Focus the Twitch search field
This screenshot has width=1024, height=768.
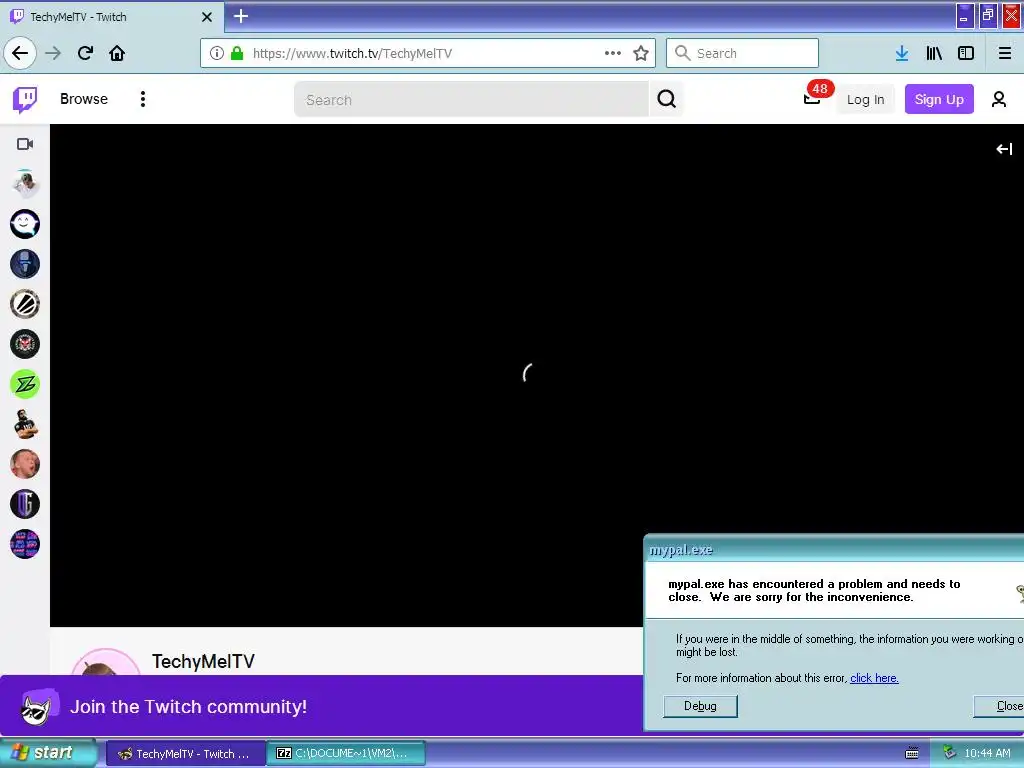point(472,99)
